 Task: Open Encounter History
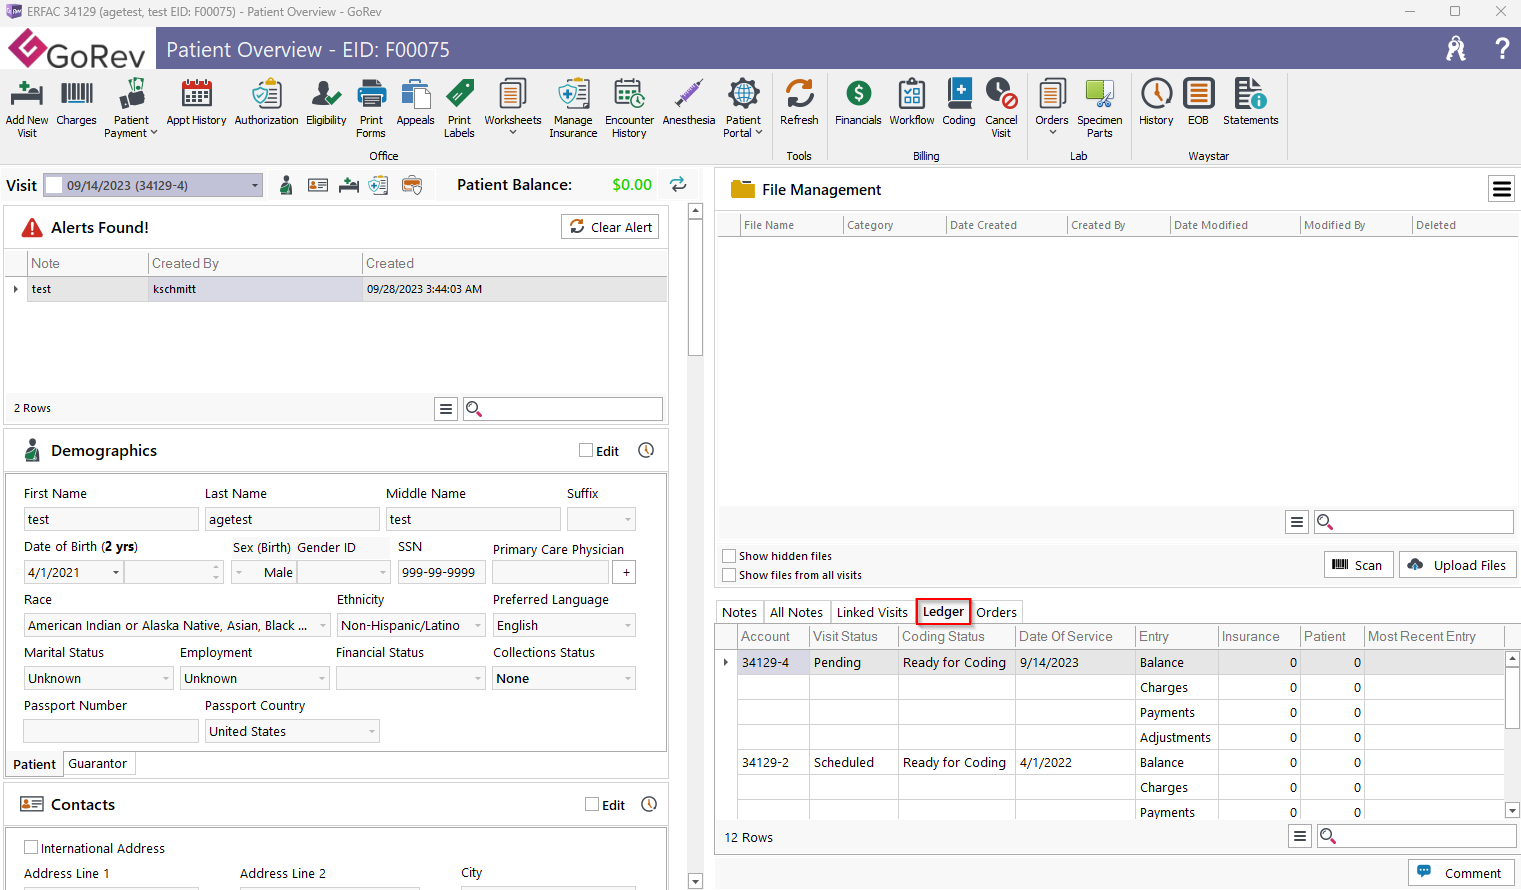tap(629, 108)
